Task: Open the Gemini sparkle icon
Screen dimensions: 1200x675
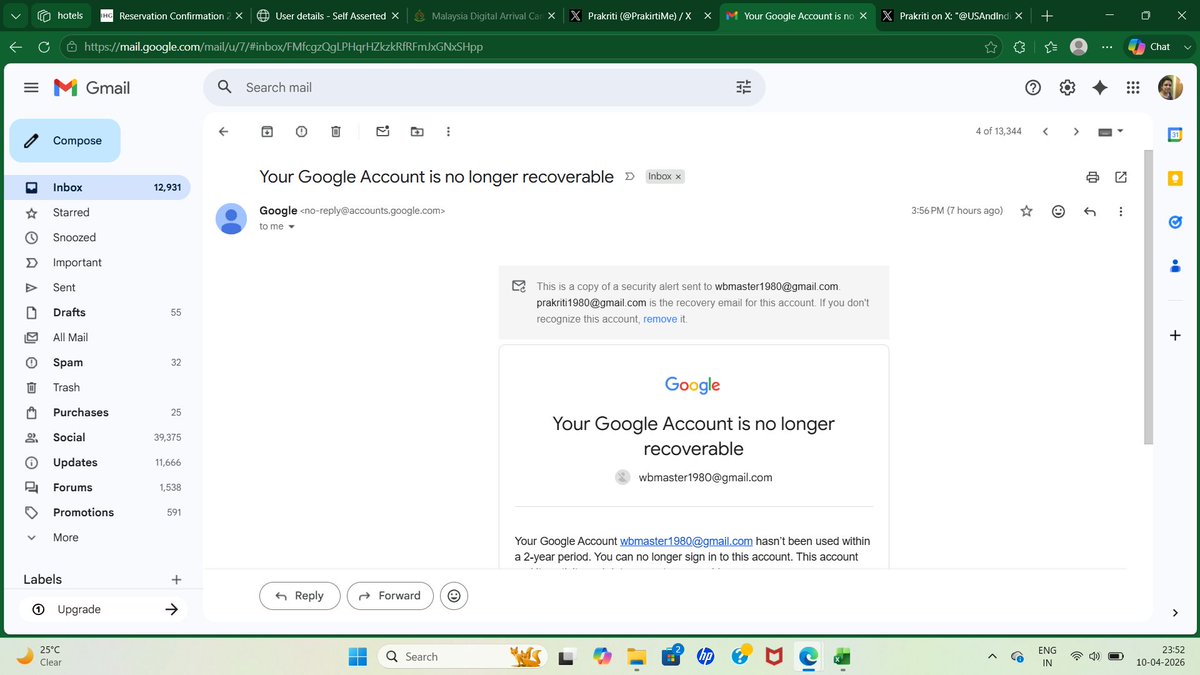Action: tap(1100, 88)
